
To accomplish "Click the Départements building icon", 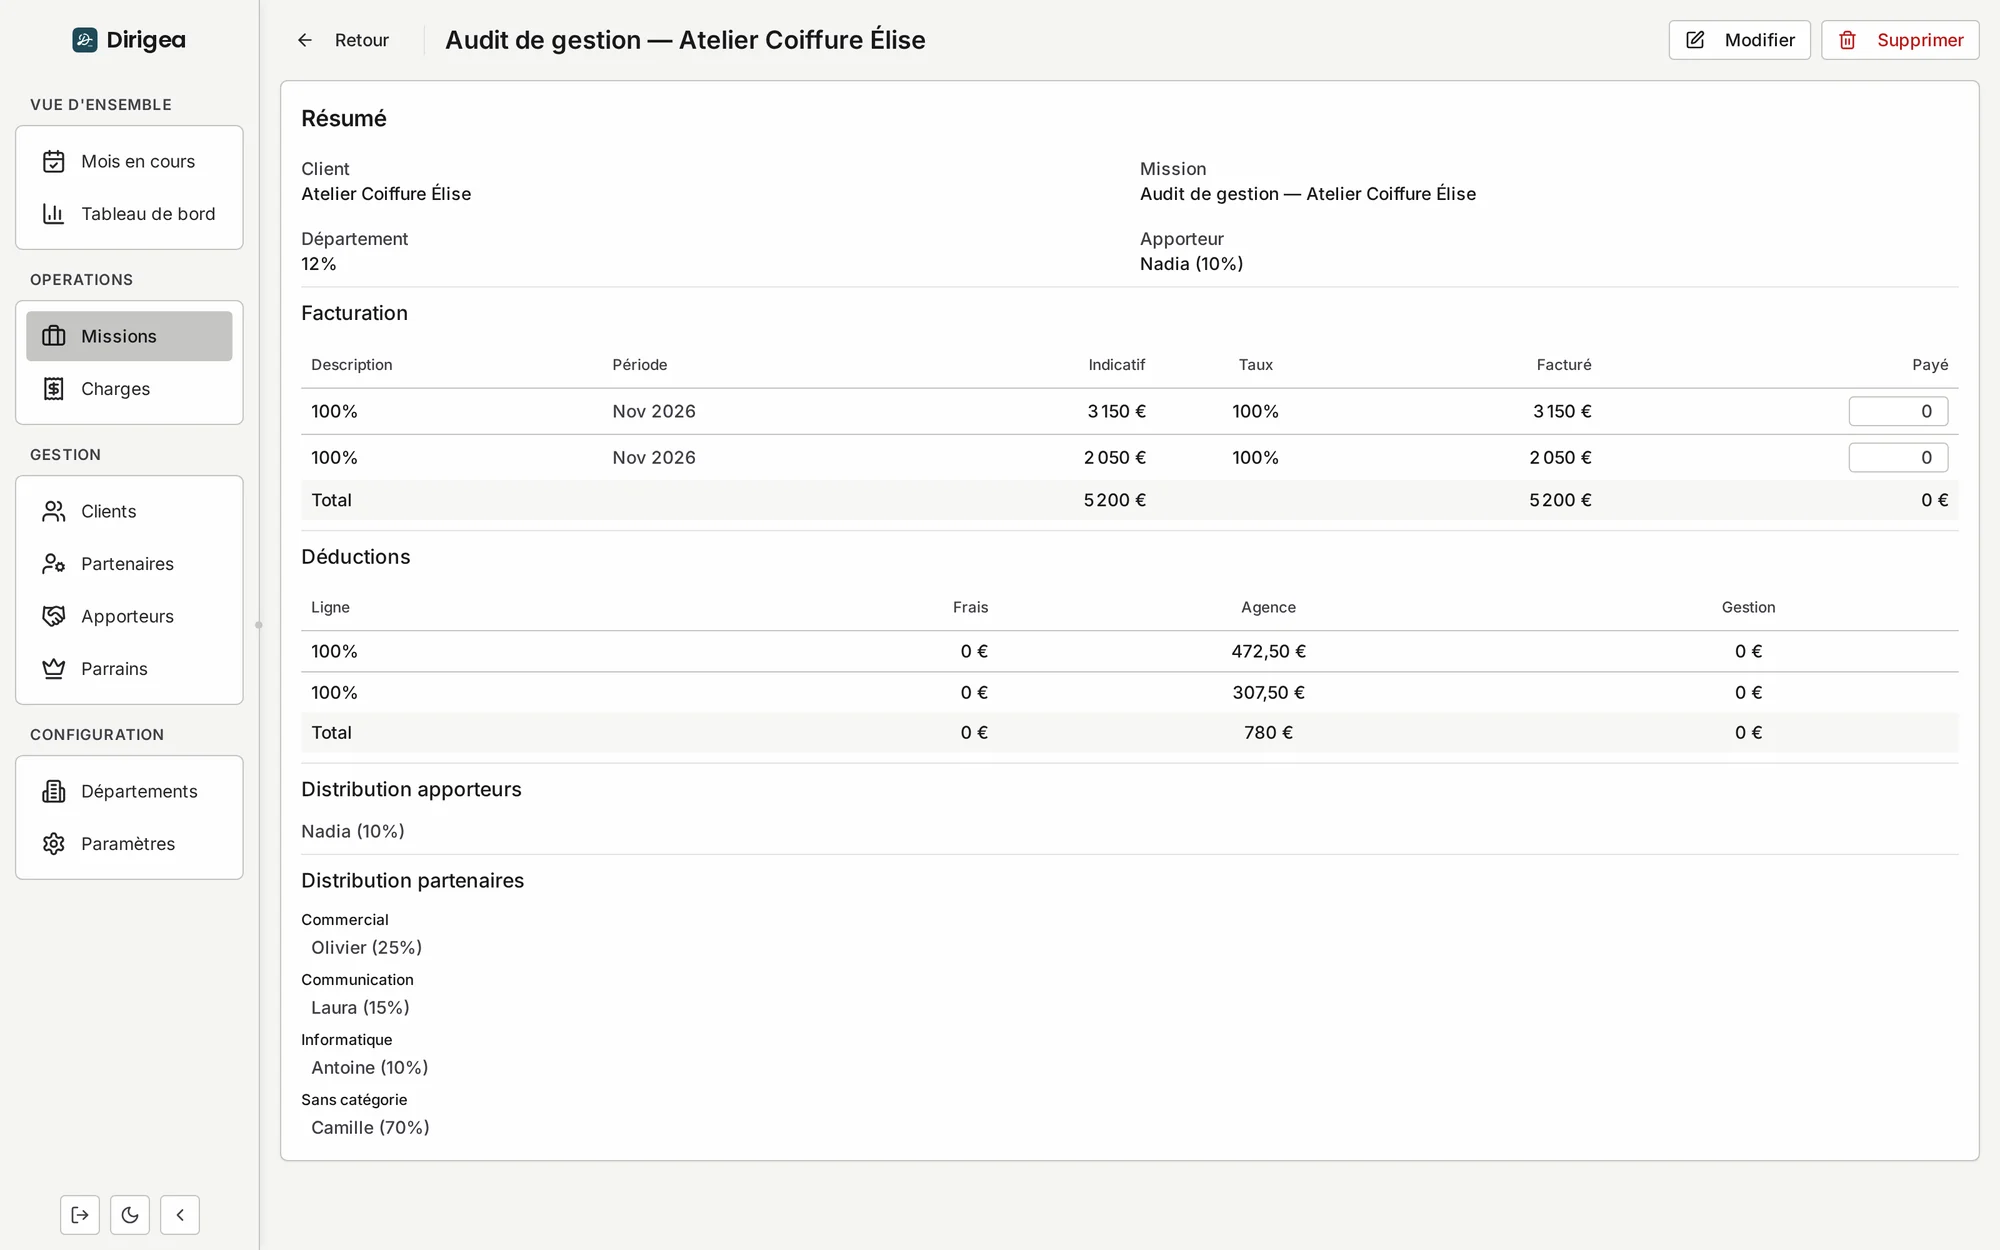I will (x=54, y=791).
